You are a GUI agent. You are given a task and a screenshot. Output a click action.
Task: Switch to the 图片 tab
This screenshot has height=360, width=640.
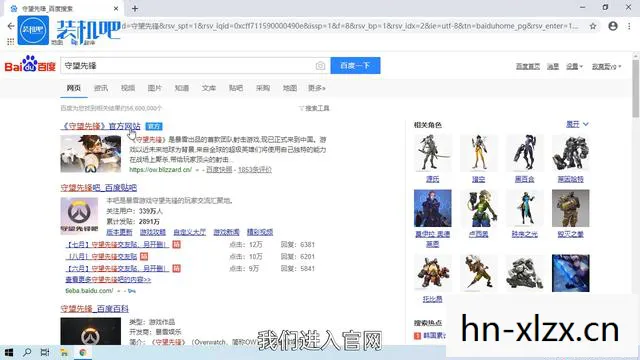pos(155,88)
